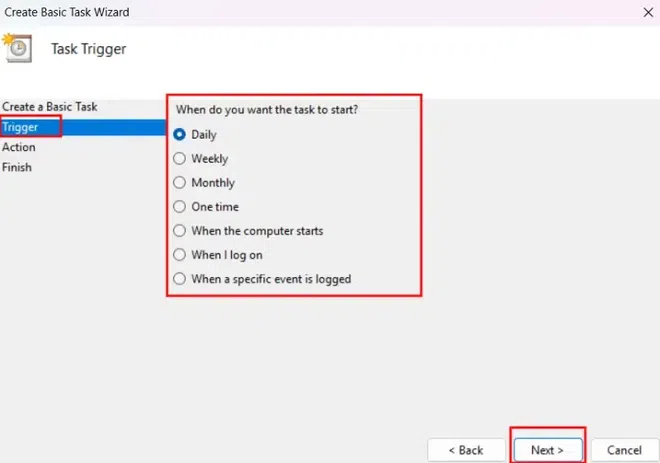
Task: Click the task start question label
Action: pyautogui.click(x=267, y=109)
